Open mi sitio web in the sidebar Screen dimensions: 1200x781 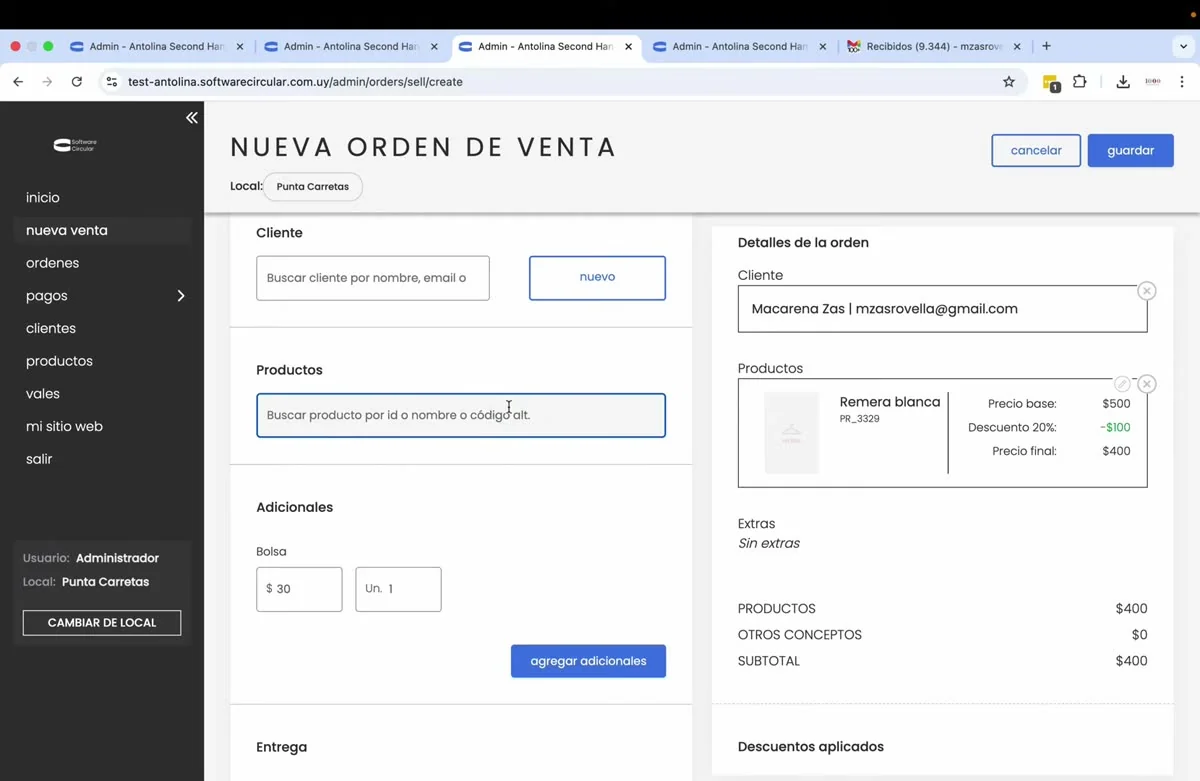(64, 426)
